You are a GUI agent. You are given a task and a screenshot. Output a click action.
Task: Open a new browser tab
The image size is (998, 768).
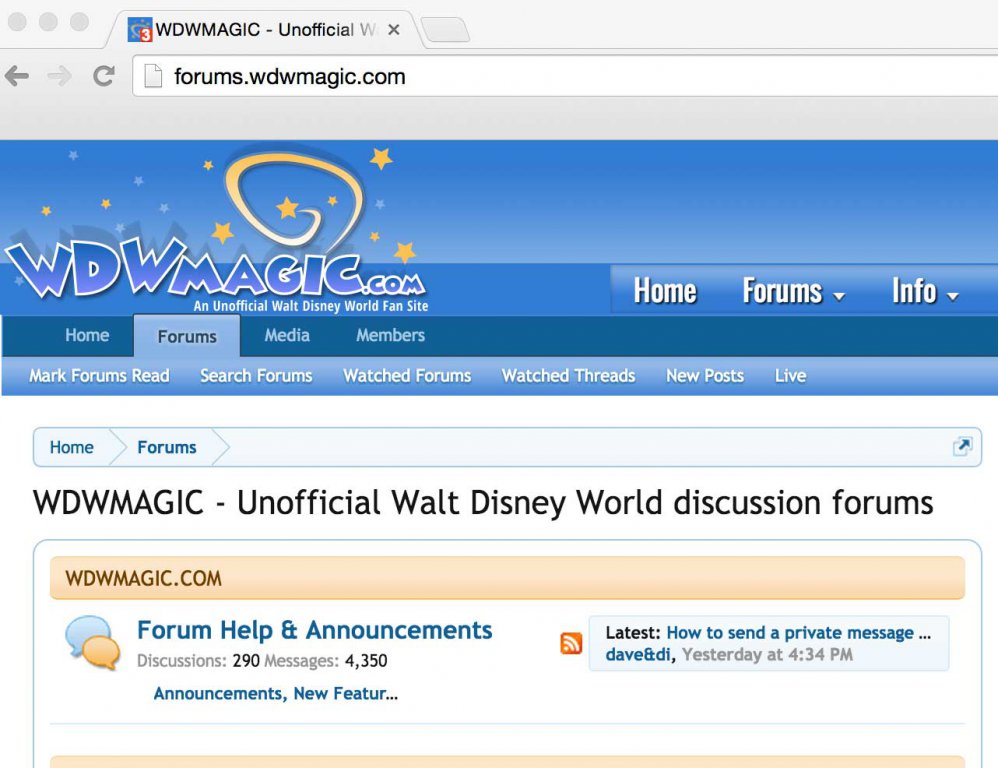pos(445,31)
